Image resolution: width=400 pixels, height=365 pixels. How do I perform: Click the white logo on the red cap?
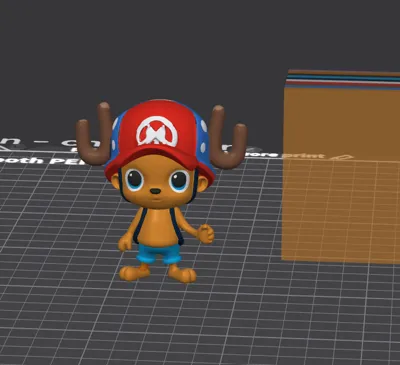point(157,131)
